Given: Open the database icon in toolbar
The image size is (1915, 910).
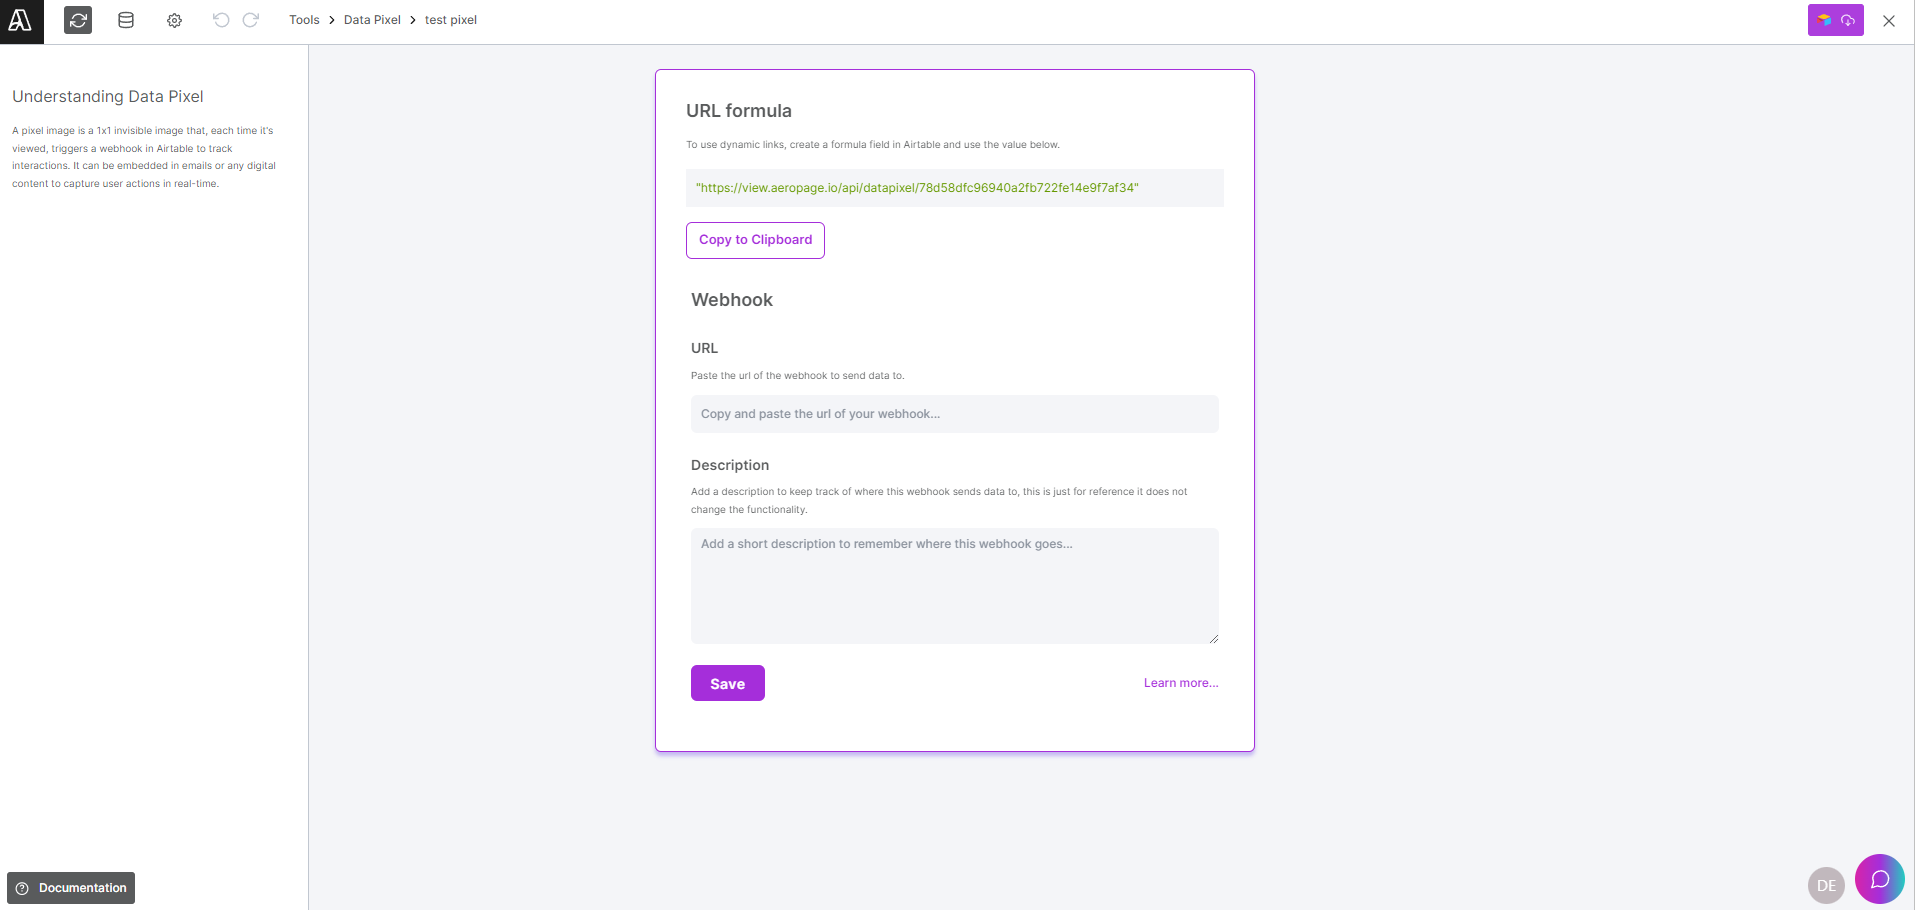Looking at the screenshot, I should [126, 20].
